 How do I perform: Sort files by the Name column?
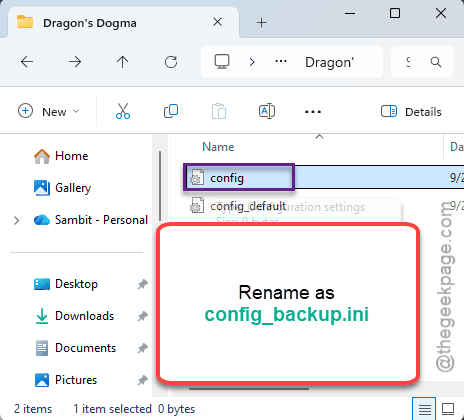[218, 147]
